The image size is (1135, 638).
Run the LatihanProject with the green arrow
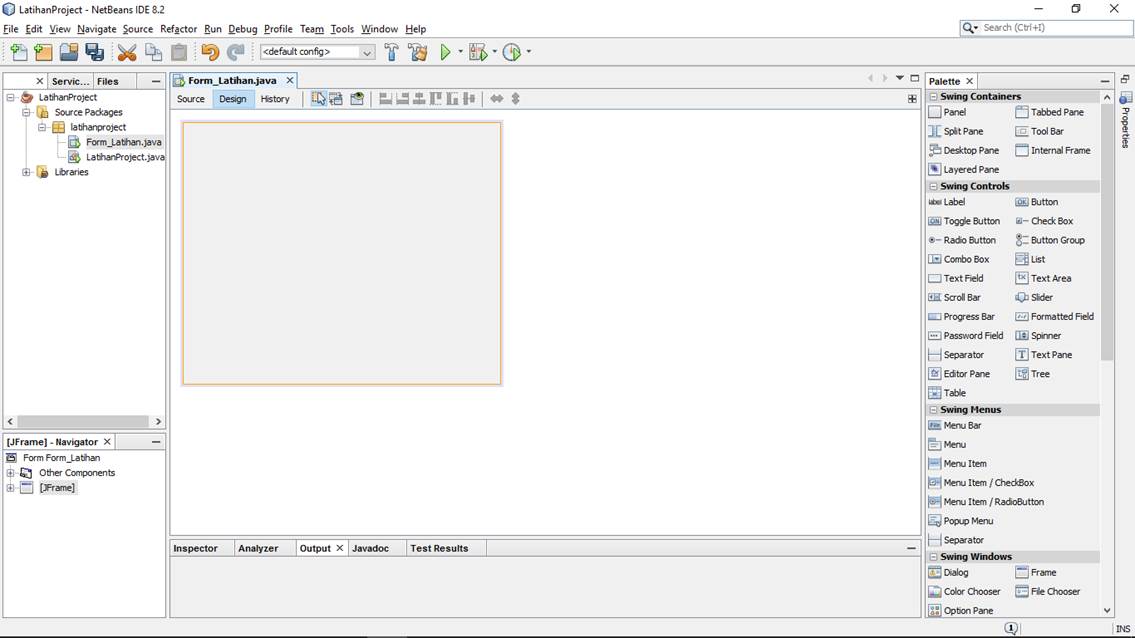click(446, 51)
